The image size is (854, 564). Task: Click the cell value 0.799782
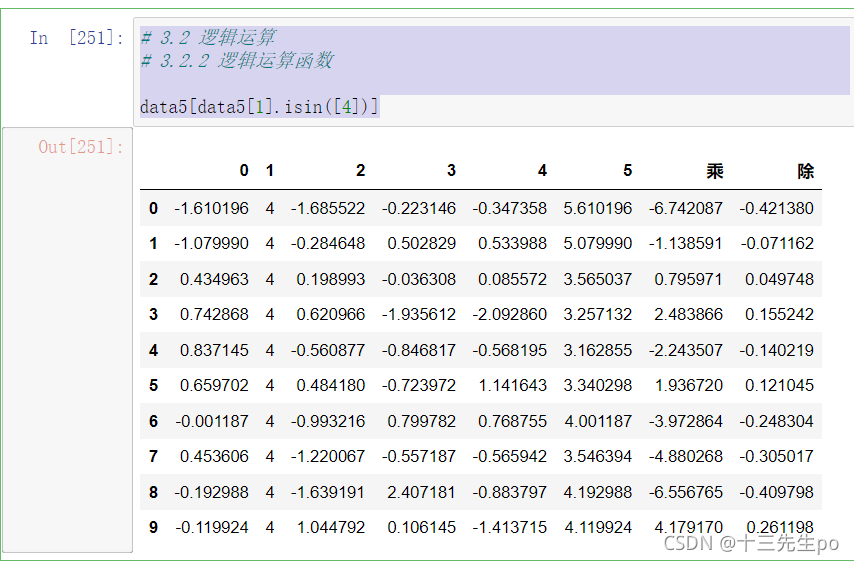pos(422,421)
